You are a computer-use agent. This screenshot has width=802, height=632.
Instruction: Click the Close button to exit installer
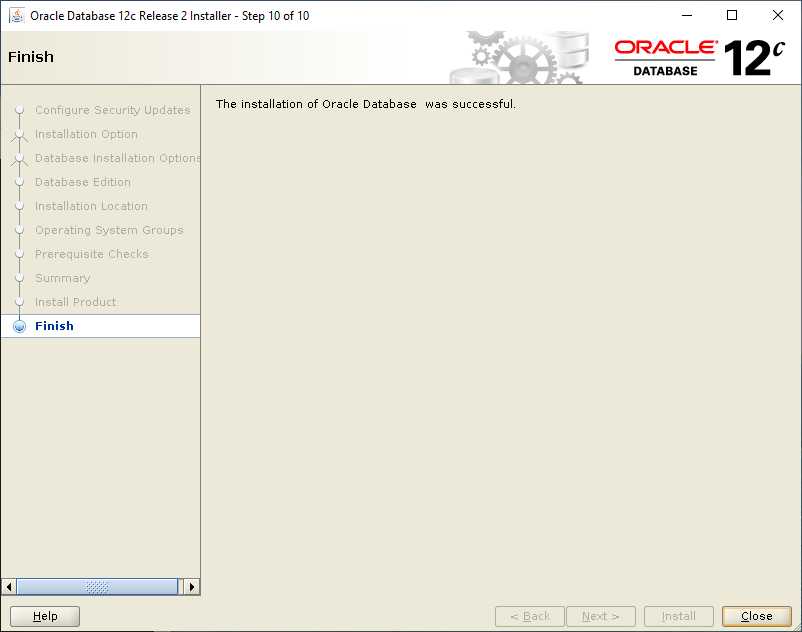coord(756,616)
